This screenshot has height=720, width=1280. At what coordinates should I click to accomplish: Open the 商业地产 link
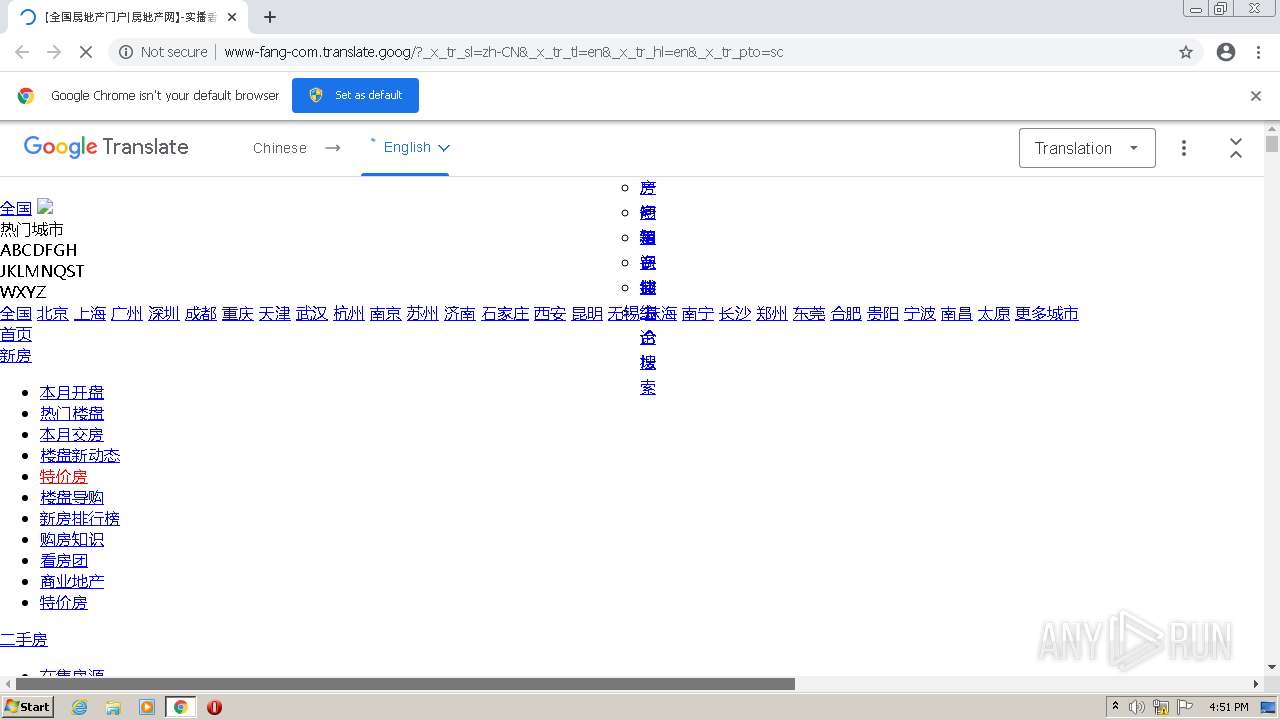(72, 582)
